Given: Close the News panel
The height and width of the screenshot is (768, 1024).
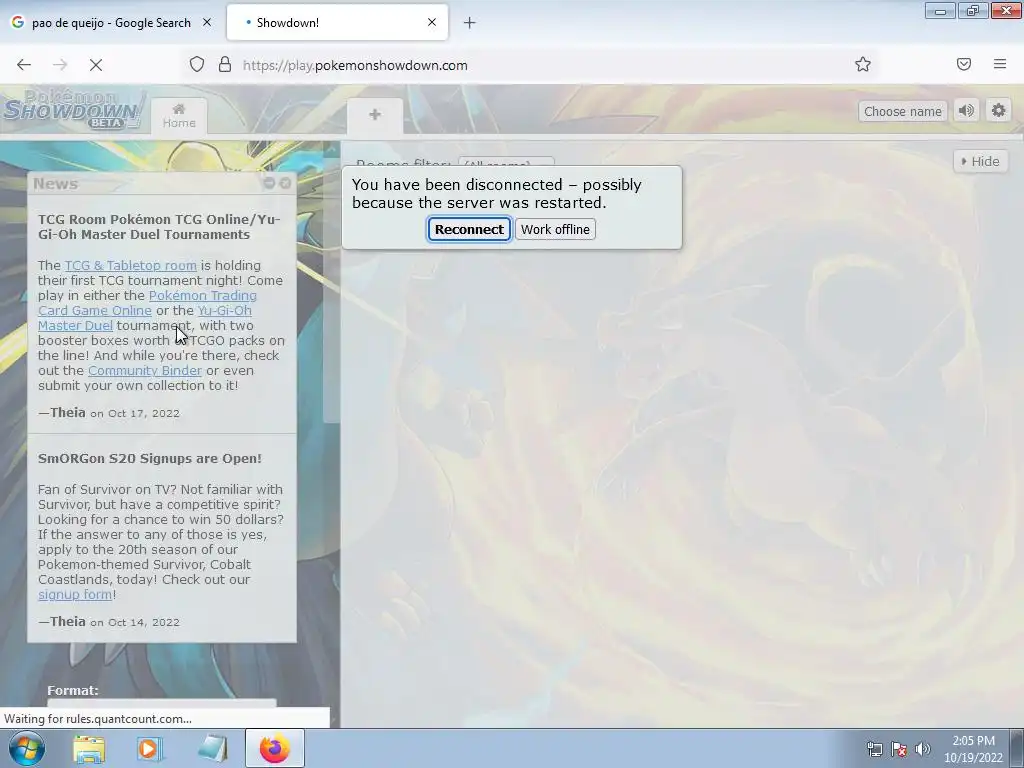Looking at the screenshot, I should coord(285,184).
